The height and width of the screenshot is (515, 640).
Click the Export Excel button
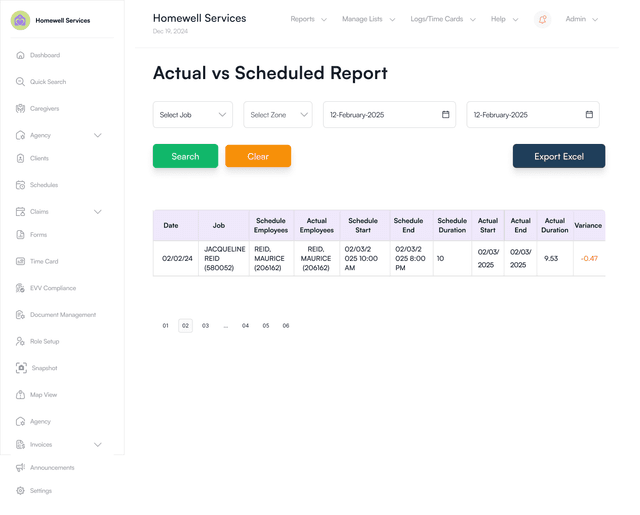click(x=559, y=156)
